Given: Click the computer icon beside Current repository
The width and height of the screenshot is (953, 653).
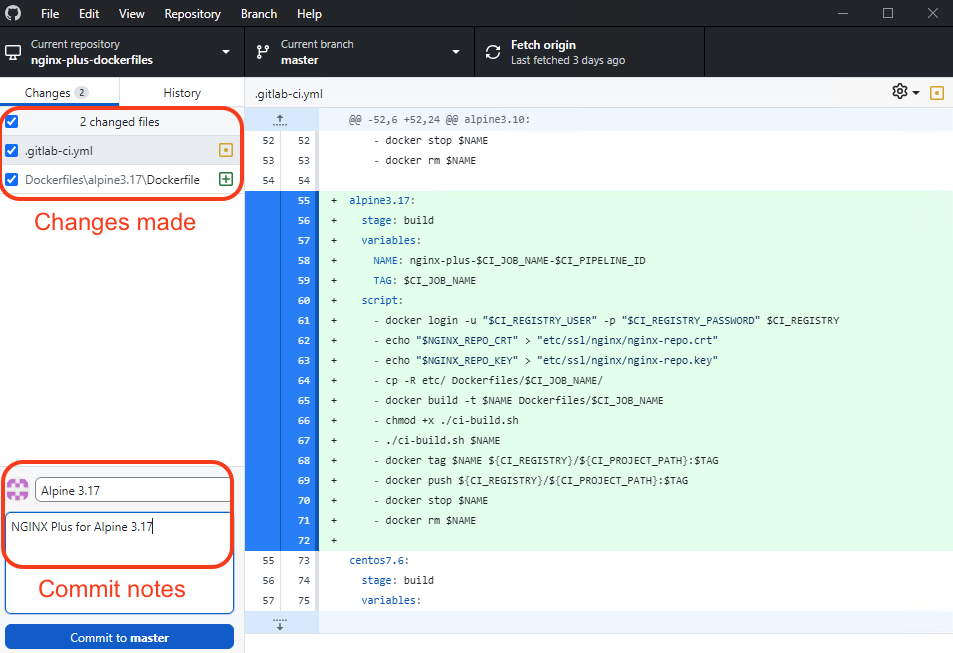Looking at the screenshot, I should (x=13, y=53).
